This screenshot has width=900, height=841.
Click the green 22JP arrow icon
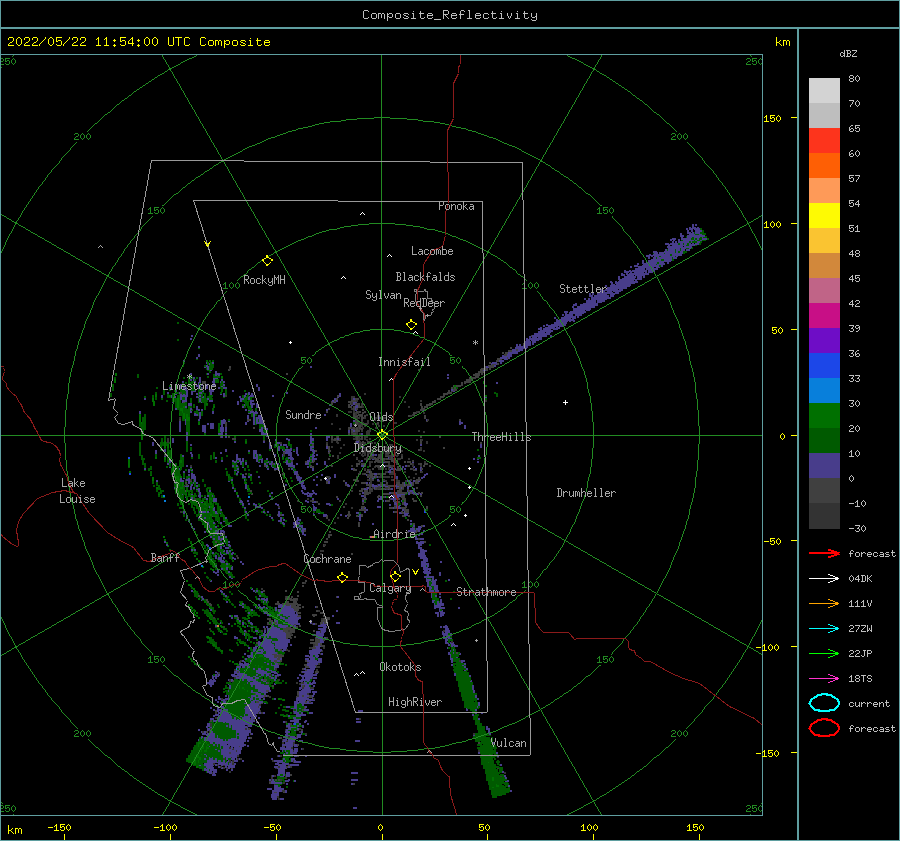pyautogui.click(x=824, y=653)
